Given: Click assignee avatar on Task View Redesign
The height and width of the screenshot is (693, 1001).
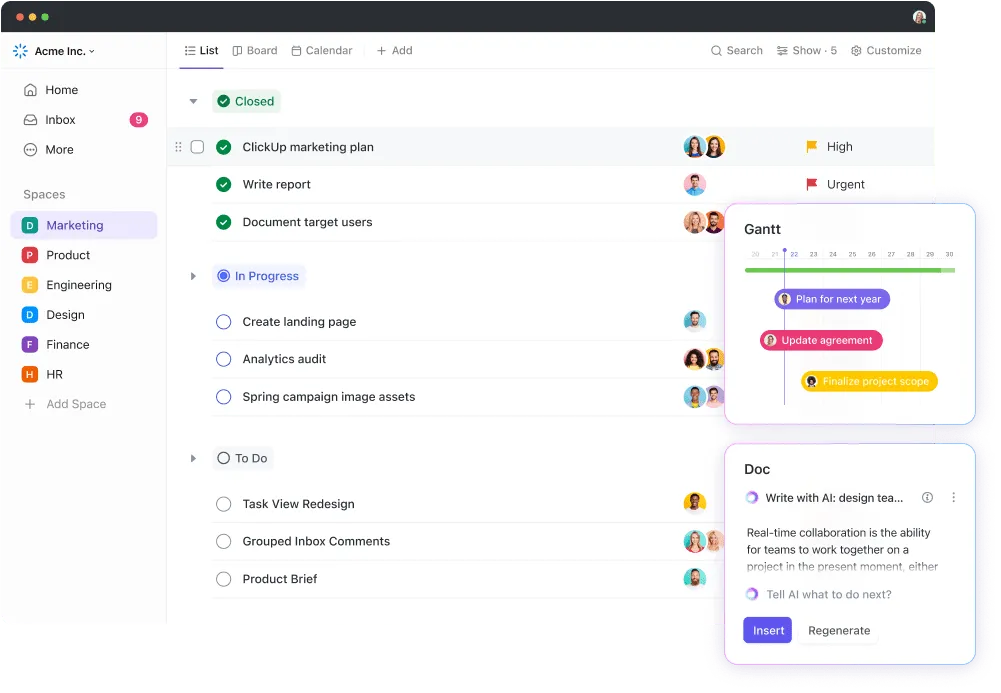Looking at the screenshot, I should pos(695,503).
